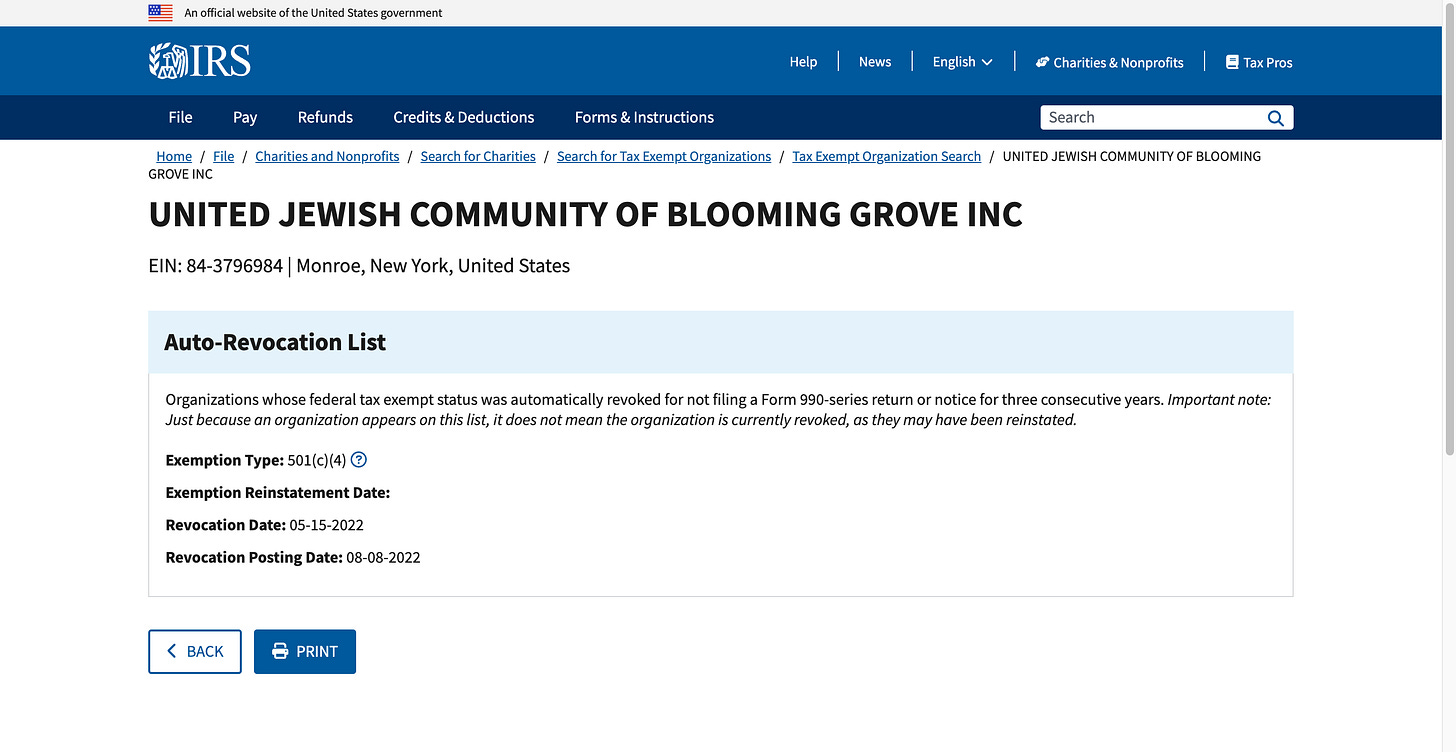Screen dimensions: 1456x752
Task: Click the back chevron icon
Action: (172, 651)
